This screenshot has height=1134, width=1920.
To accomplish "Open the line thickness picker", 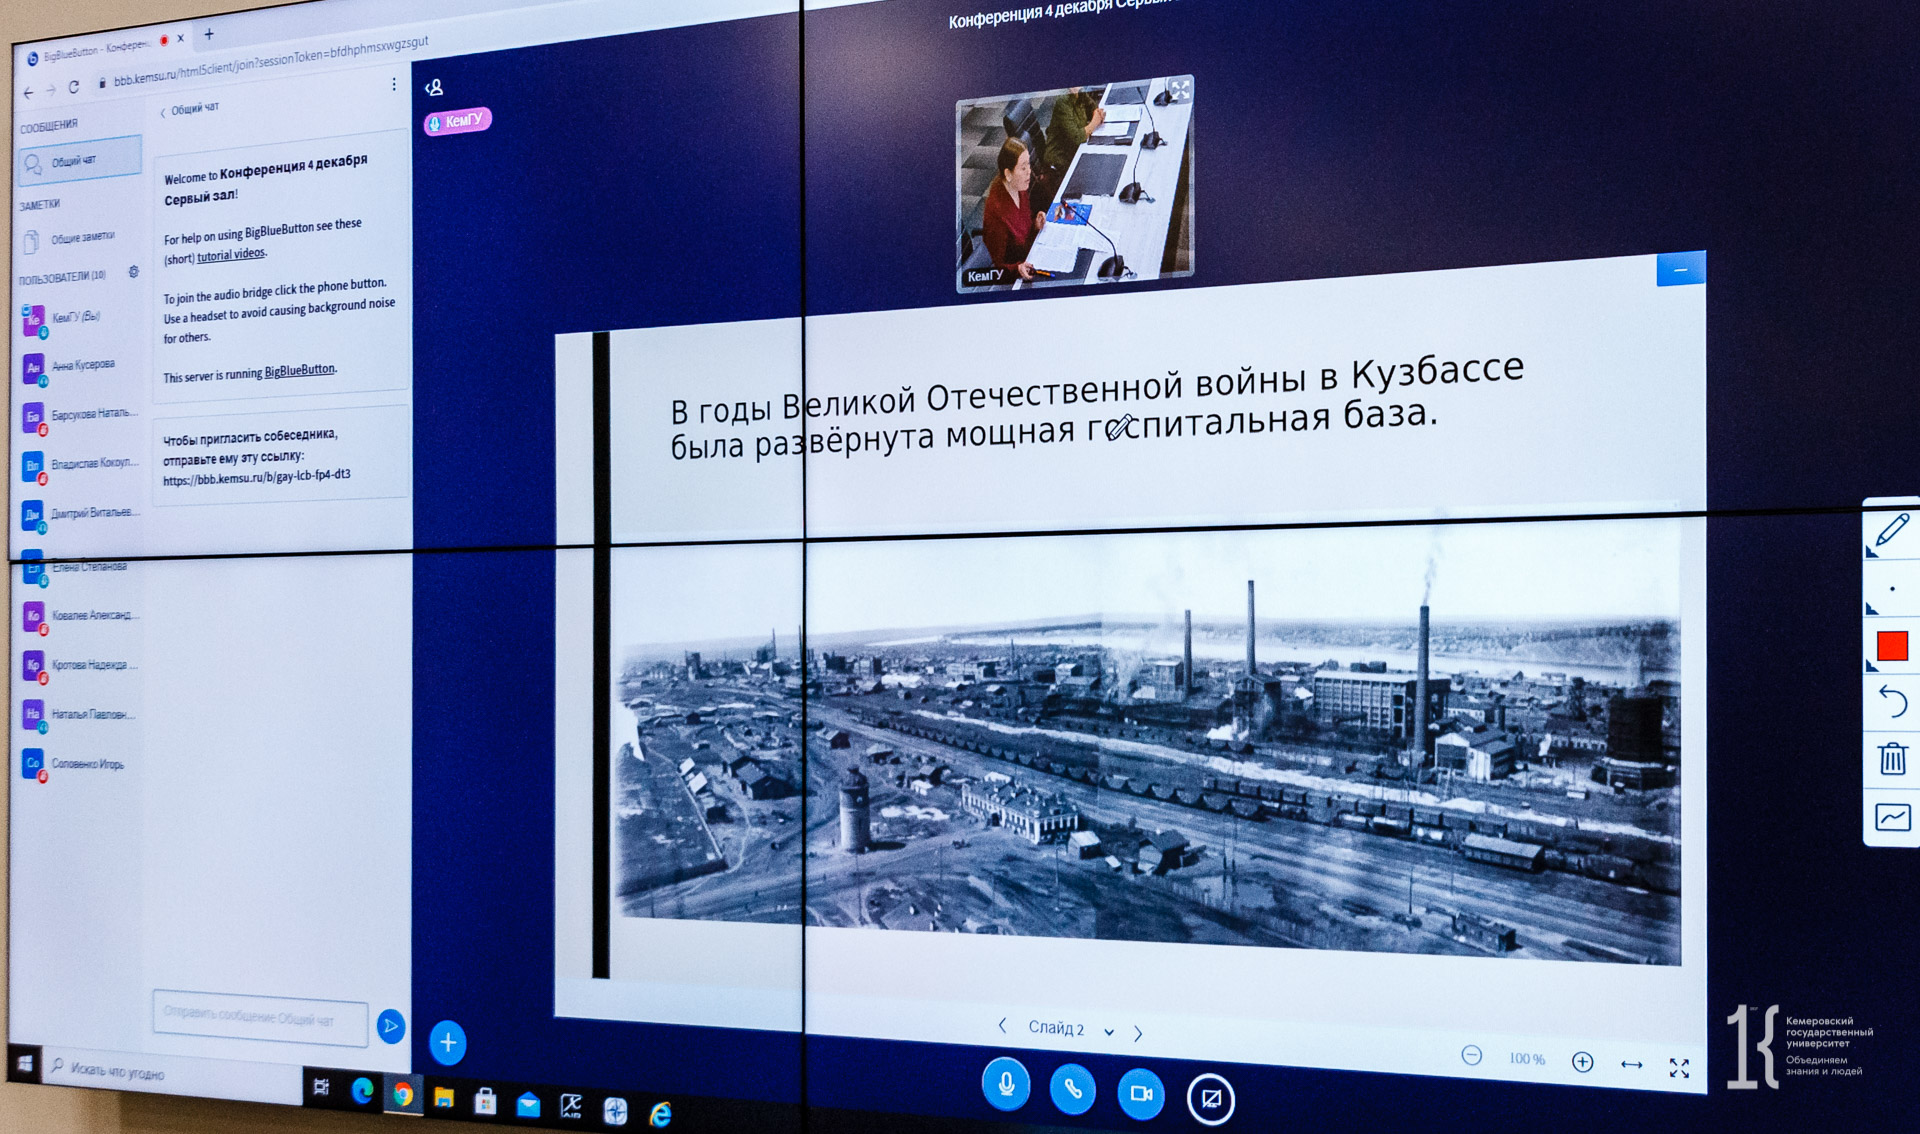I will pyautogui.click(x=1892, y=590).
